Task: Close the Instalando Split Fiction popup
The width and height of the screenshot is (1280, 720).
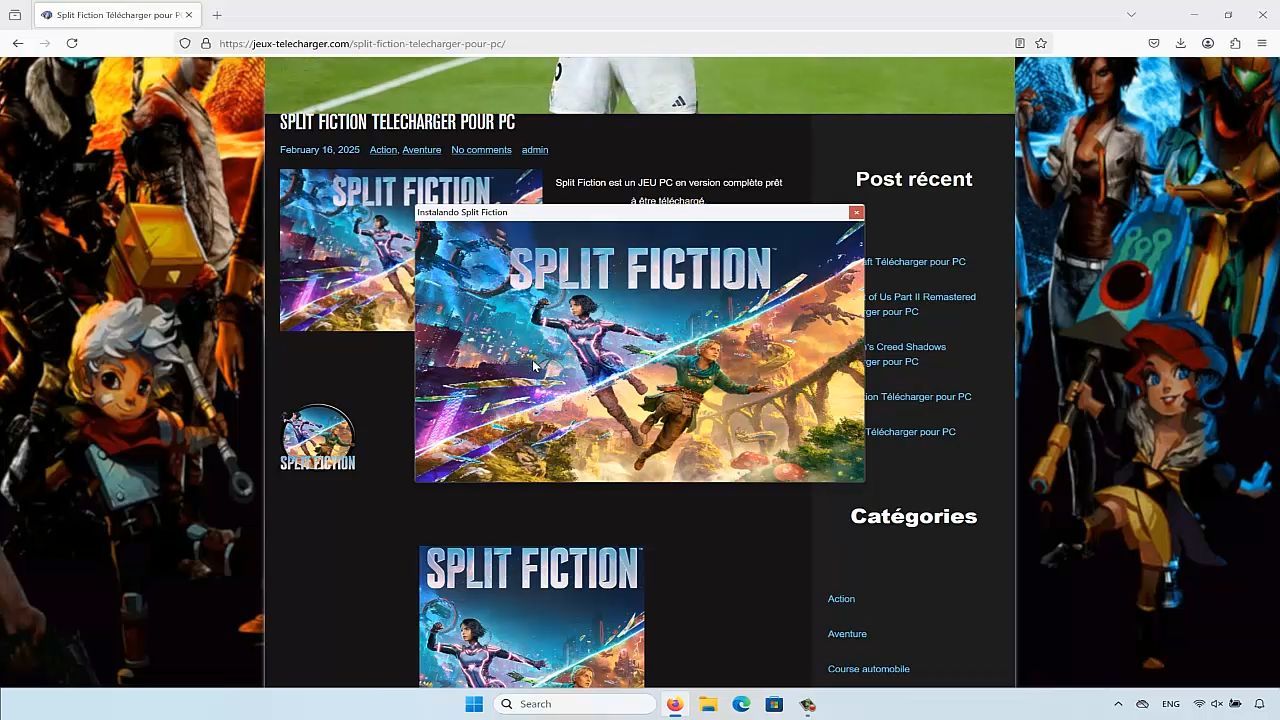Action: 856,212
